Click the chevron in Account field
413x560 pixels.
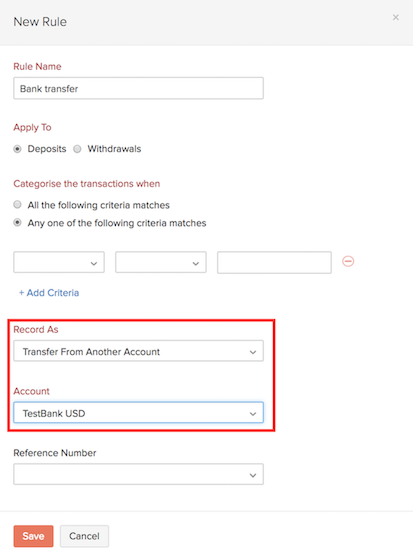coord(253,414)
